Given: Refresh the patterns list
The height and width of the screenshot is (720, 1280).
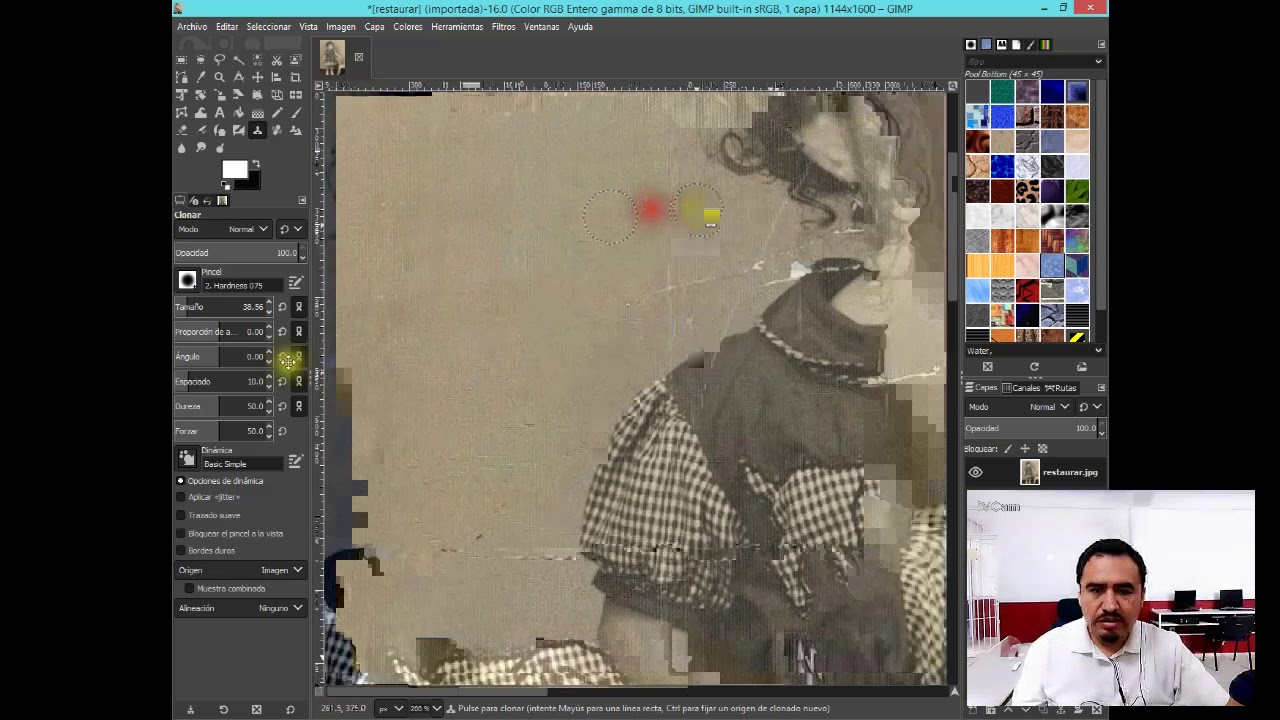Looking at the screenshot, I should 1034,367.
